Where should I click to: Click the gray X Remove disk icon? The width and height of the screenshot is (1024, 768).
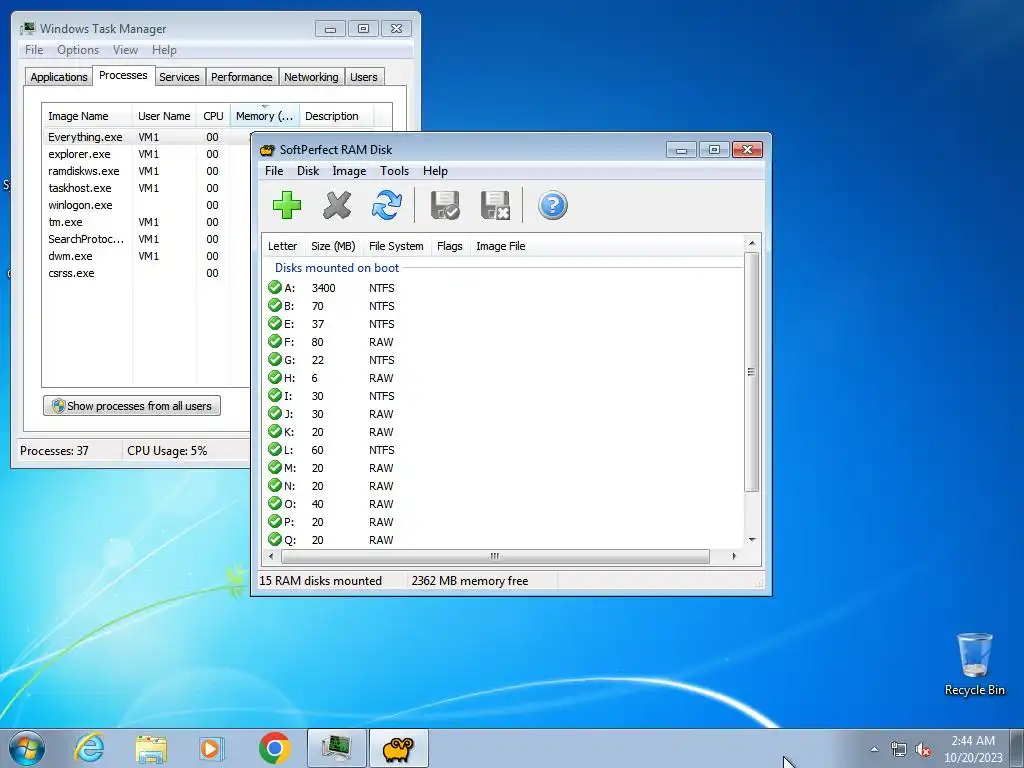pos(337,205)
